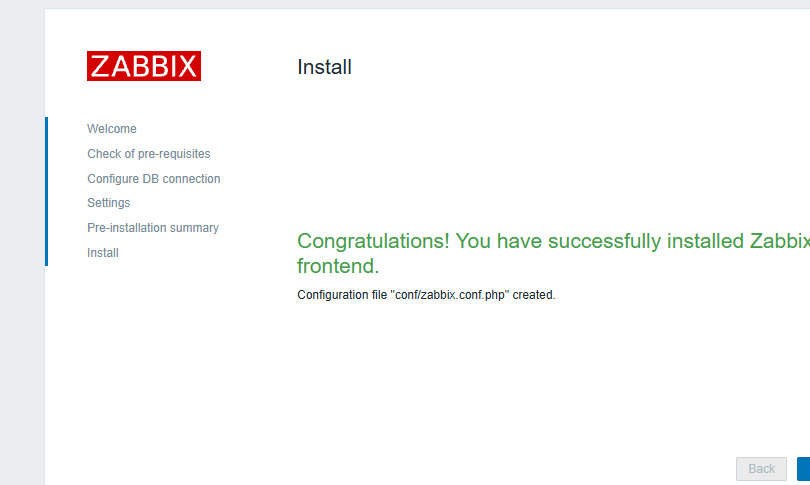Click the green Congratulations message
Screen dimensions: 810x485
(x=553, y=253)
